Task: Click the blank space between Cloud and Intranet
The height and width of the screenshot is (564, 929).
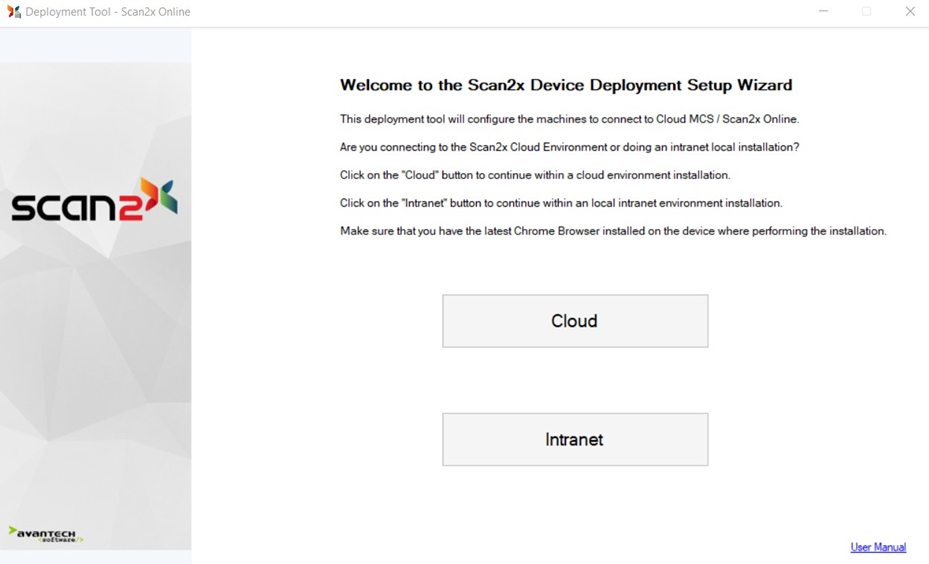Action: pyautogui.click(x=575, y=380)
